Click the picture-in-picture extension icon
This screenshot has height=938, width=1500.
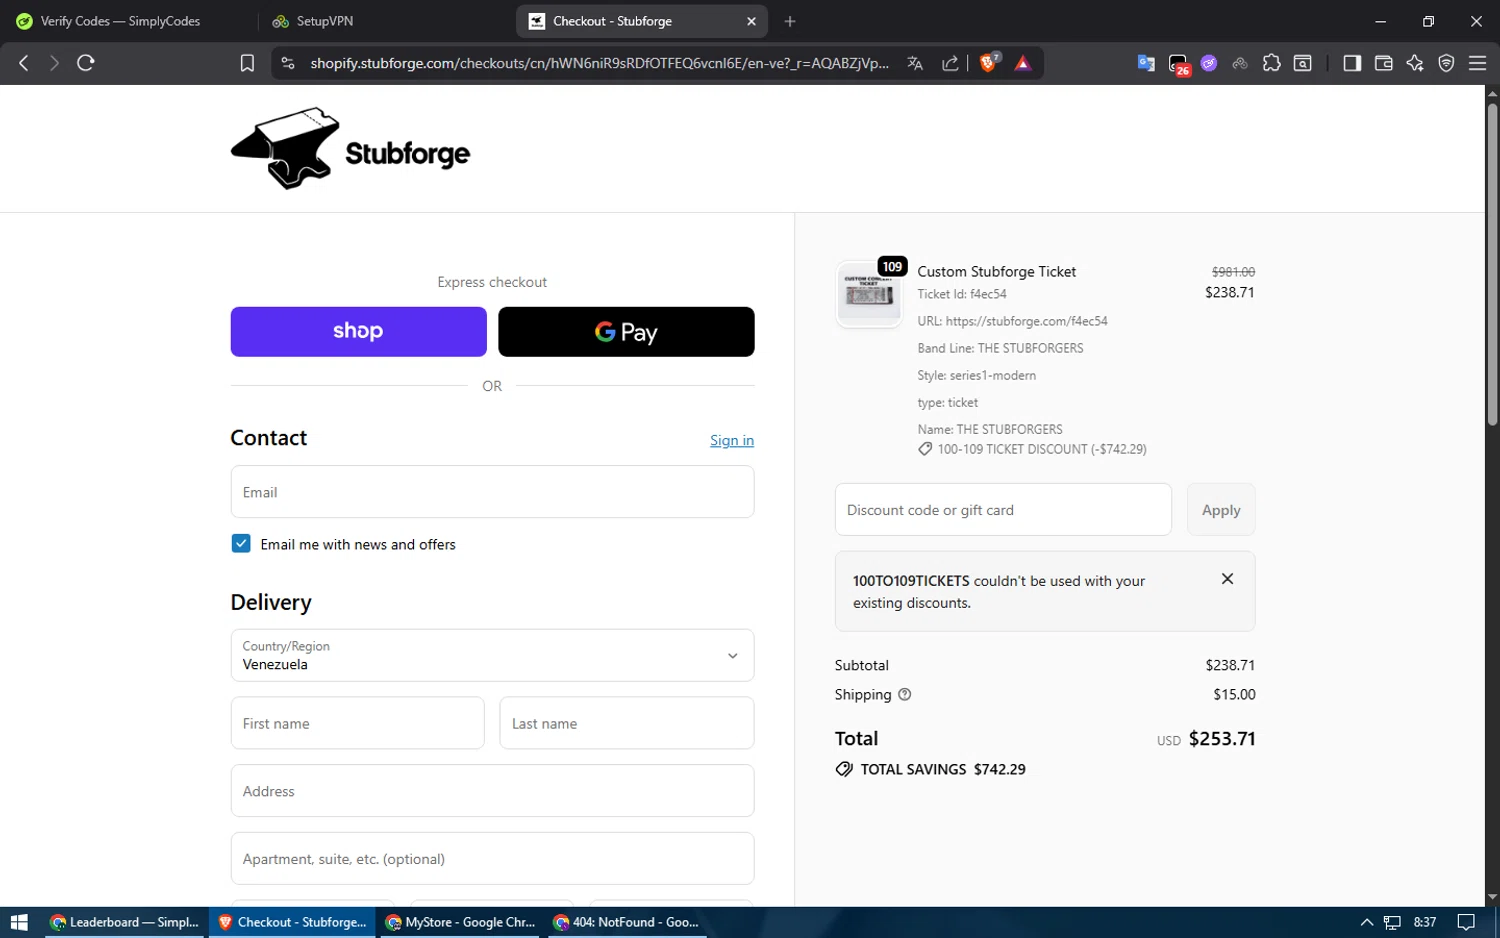pyautogui.click(x=1302, y=63)
